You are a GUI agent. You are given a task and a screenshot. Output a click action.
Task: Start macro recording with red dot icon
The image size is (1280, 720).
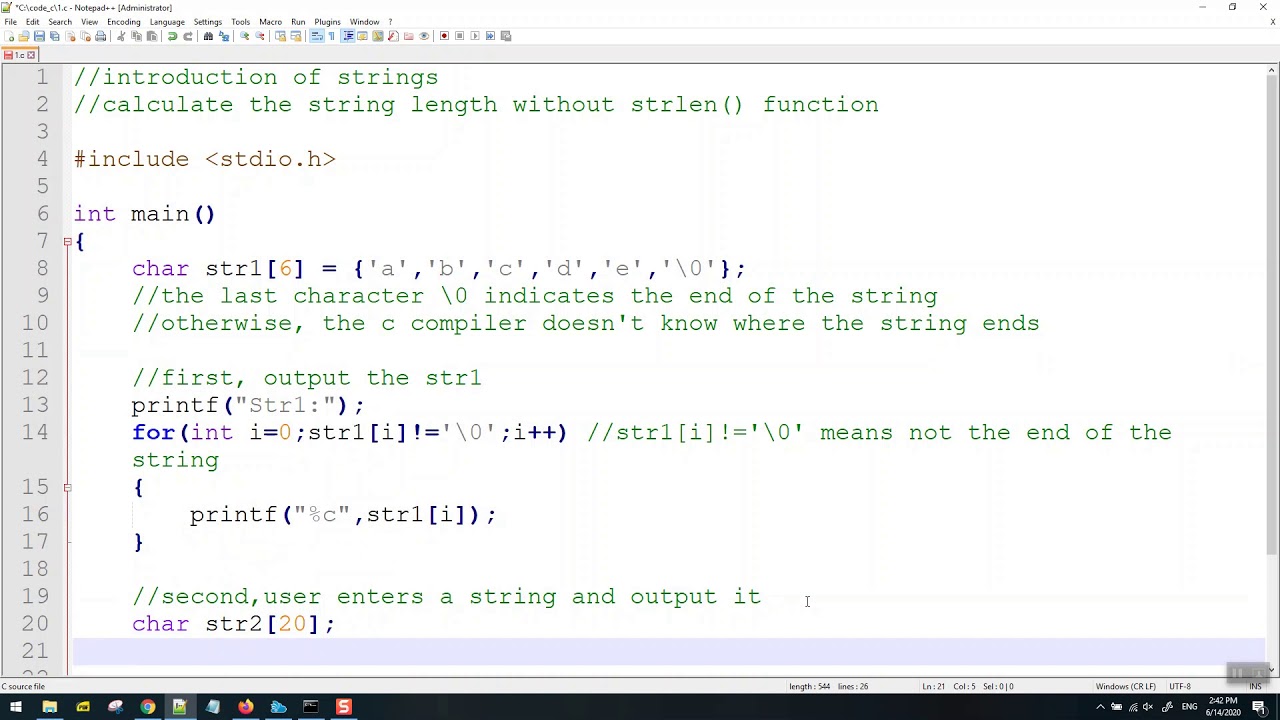point(444,36)
